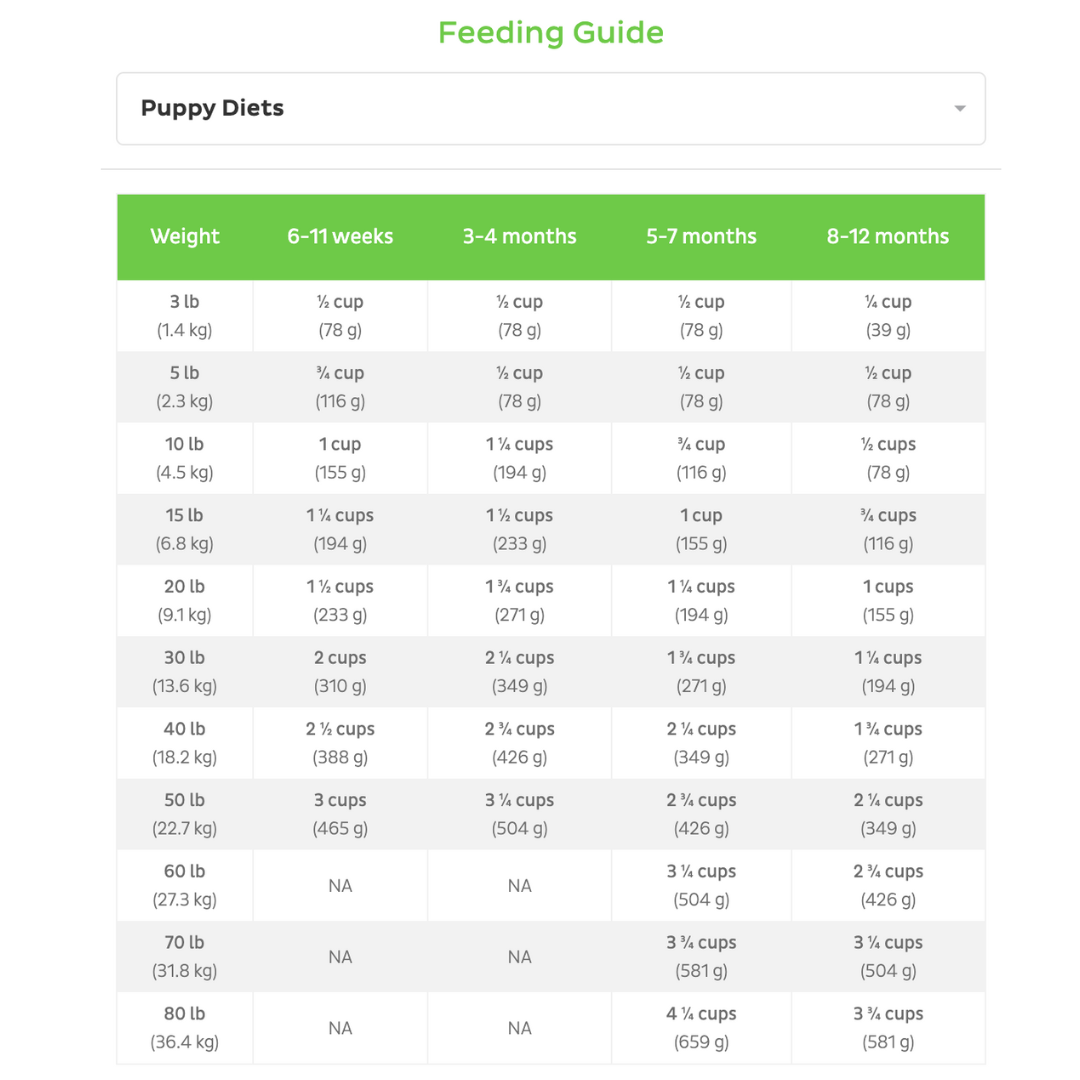
Task: Select the 5-7 months column header
Action: click(701, 237)
